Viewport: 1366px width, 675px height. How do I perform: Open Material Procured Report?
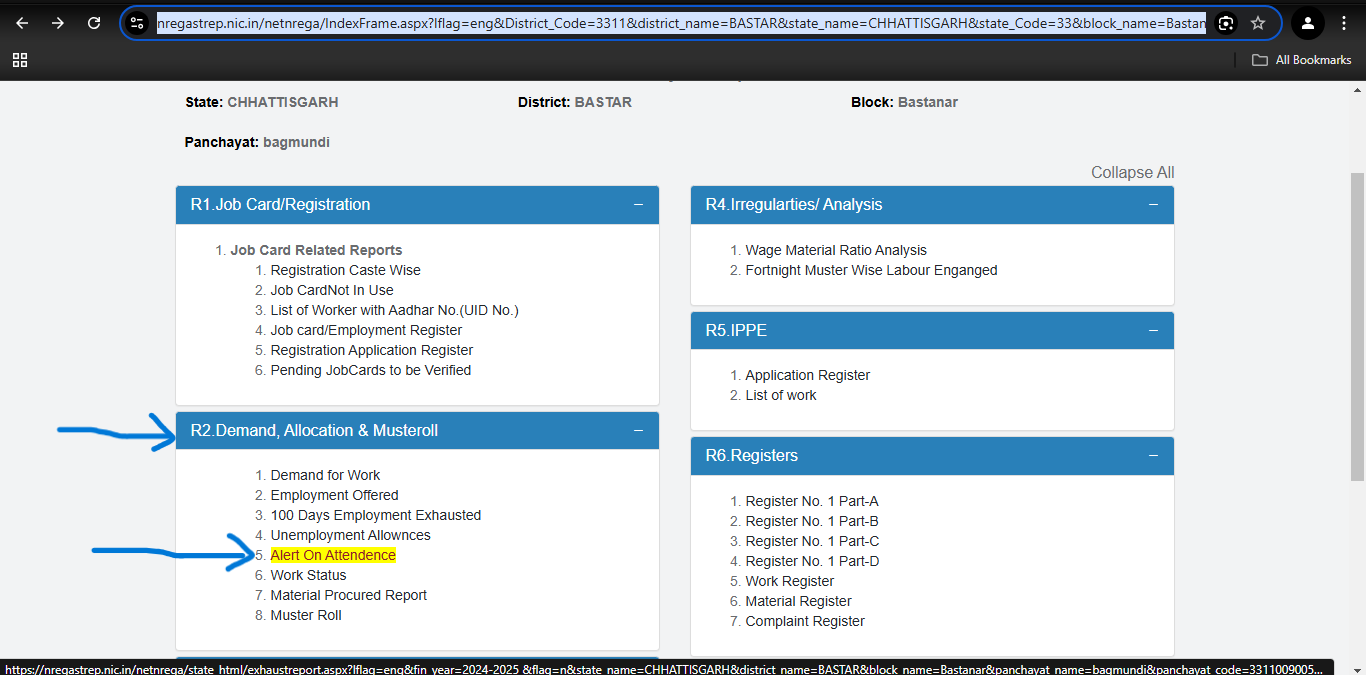pos(349,595)
